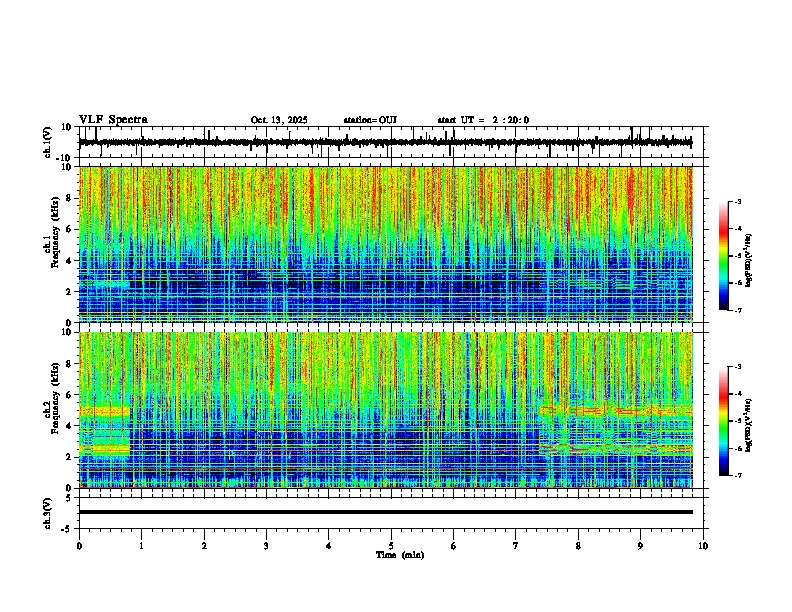Click time axis tick label '2'
The image size is (792, 612).
(204, 546)
